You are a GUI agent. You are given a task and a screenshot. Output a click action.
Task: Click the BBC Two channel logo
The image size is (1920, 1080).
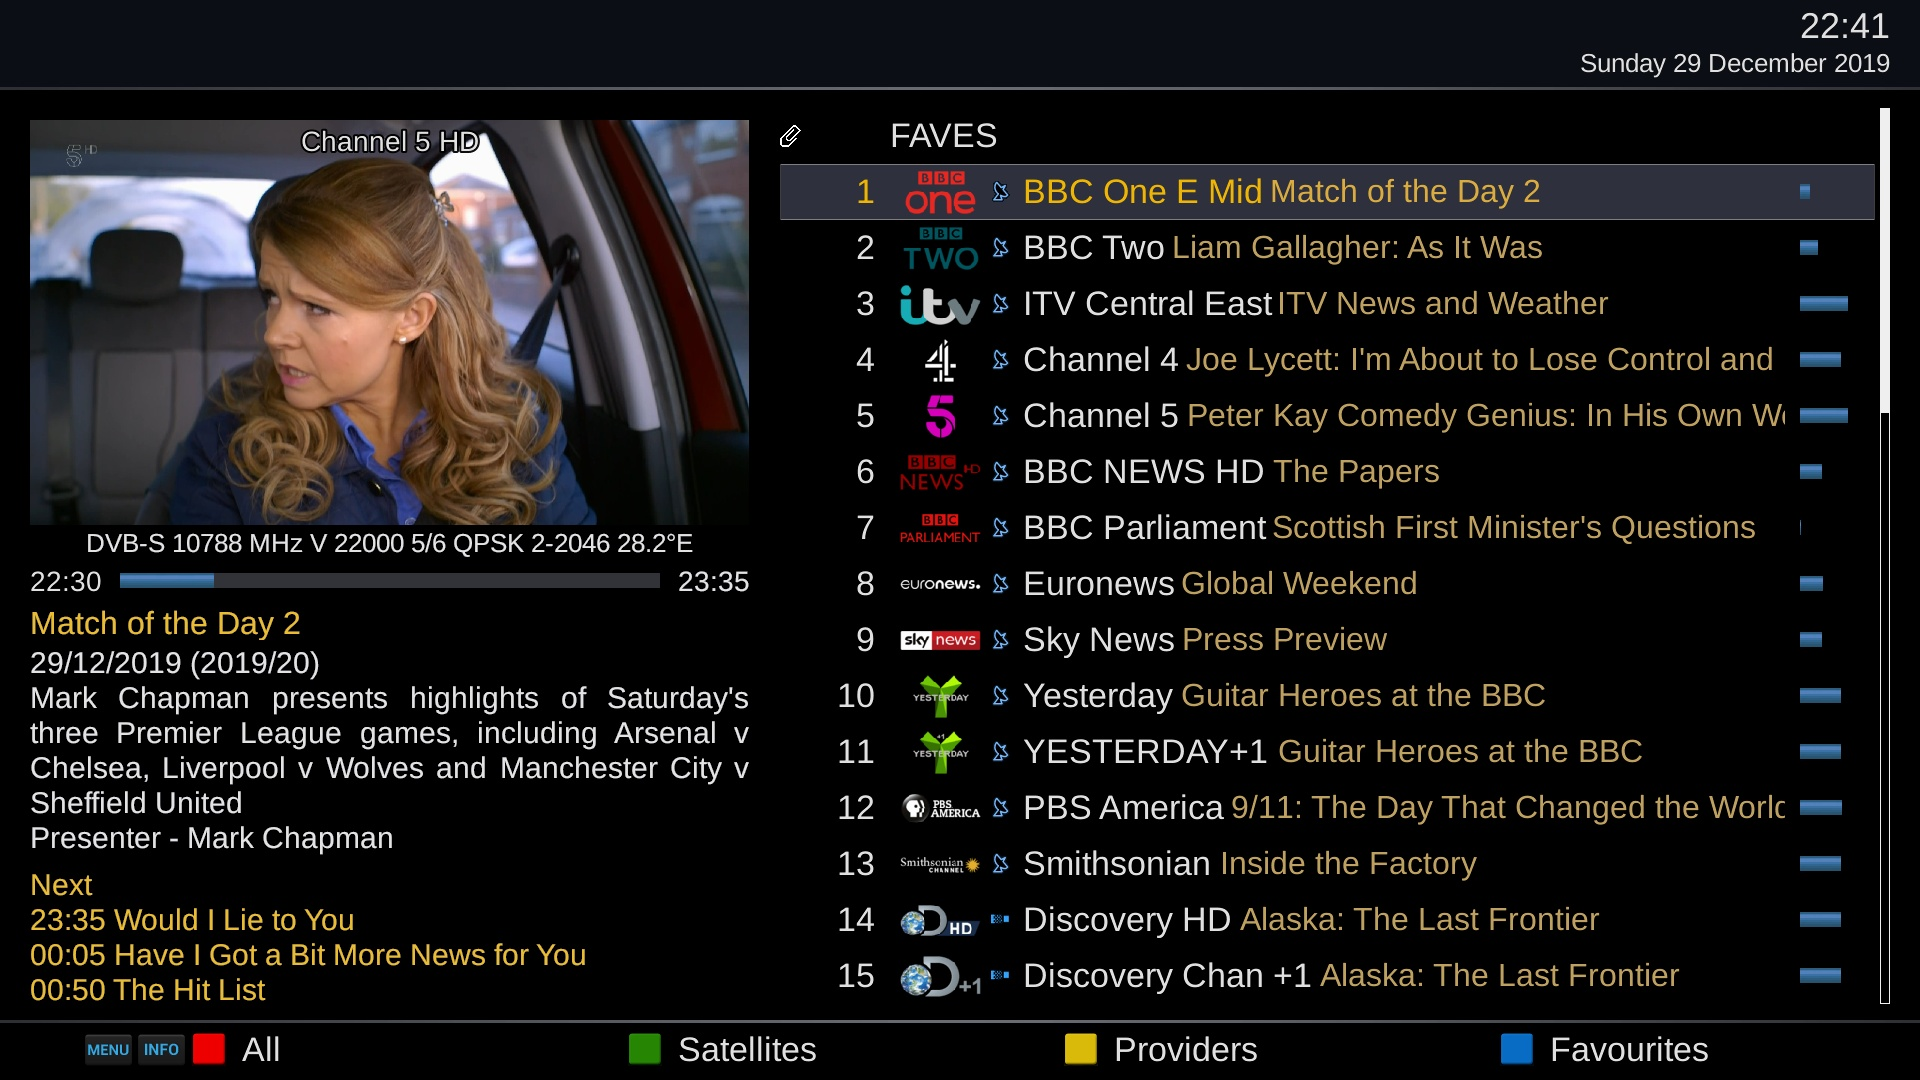coord(940,248)
